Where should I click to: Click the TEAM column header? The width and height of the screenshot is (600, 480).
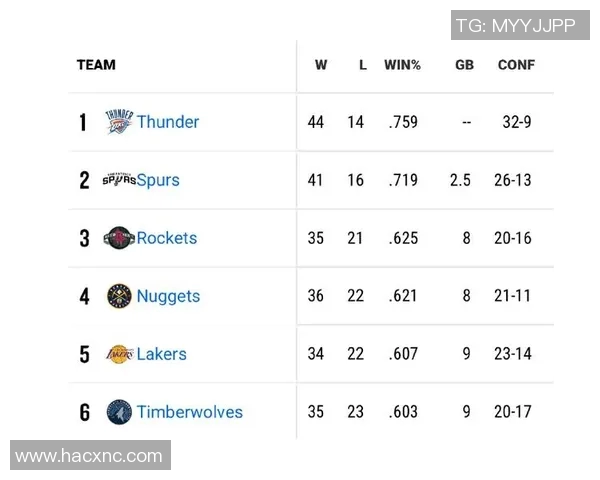96,65
